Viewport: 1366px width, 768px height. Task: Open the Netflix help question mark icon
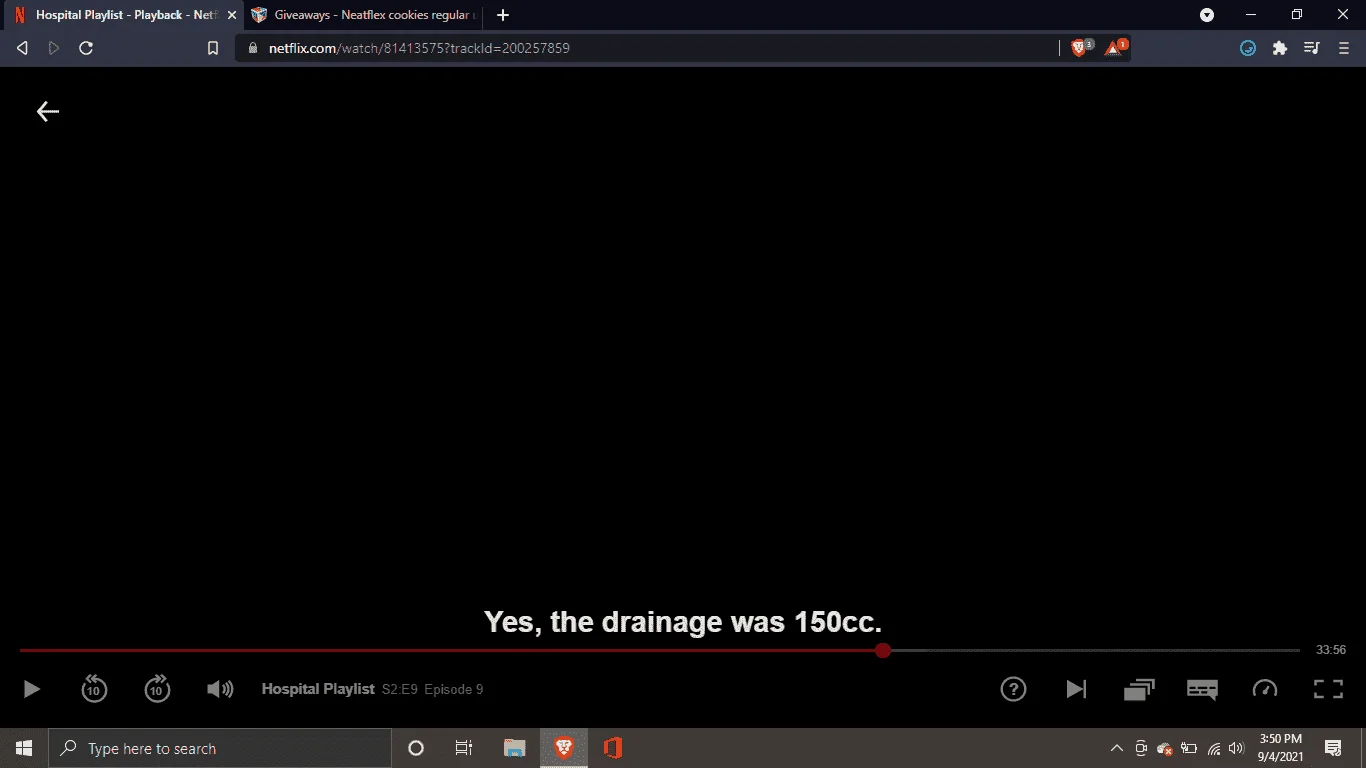point(1013,689)
